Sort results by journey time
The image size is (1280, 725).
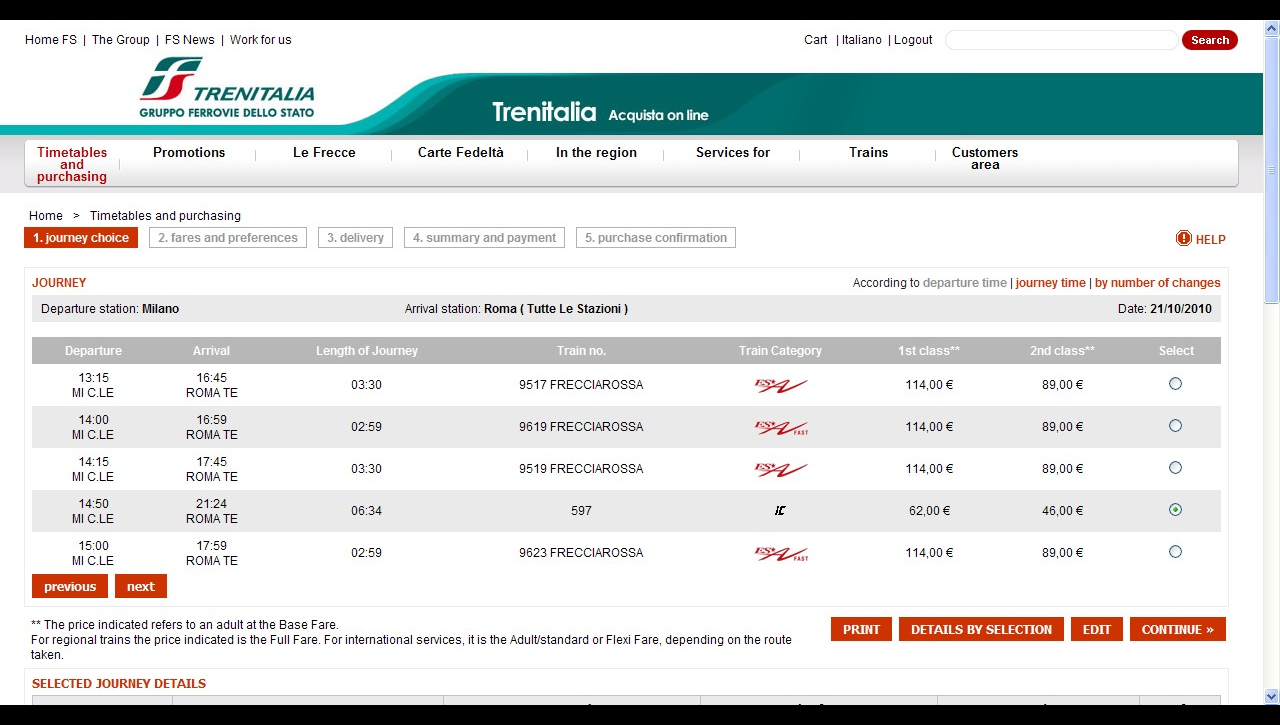point(1050,283)
